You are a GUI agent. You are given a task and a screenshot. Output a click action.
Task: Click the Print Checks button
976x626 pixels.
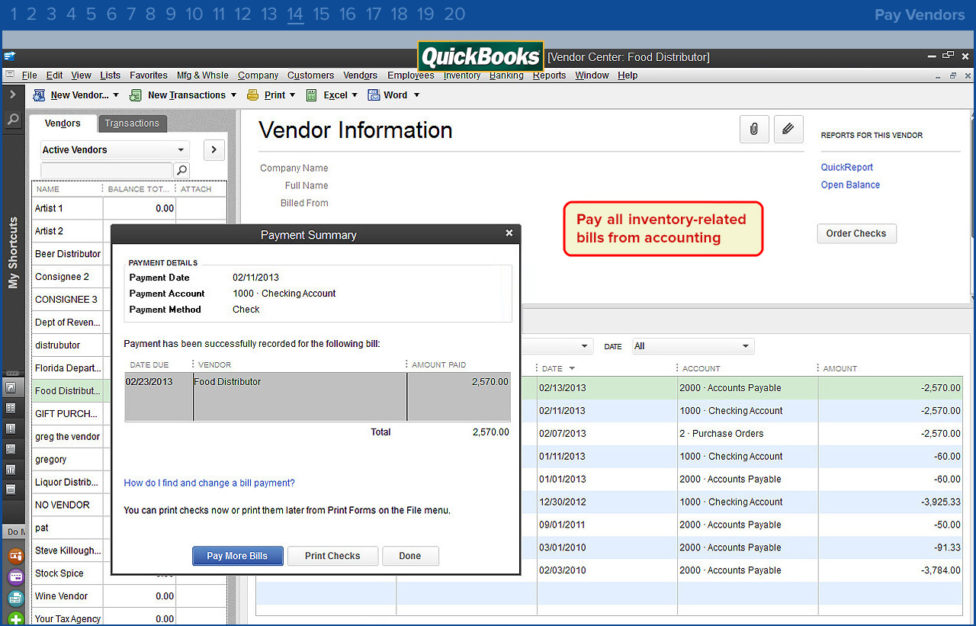(x=332, y=556)
